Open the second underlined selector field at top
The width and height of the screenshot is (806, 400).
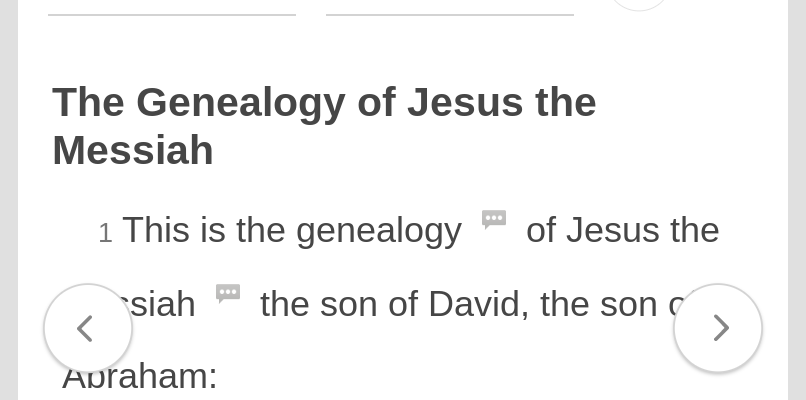450,8
